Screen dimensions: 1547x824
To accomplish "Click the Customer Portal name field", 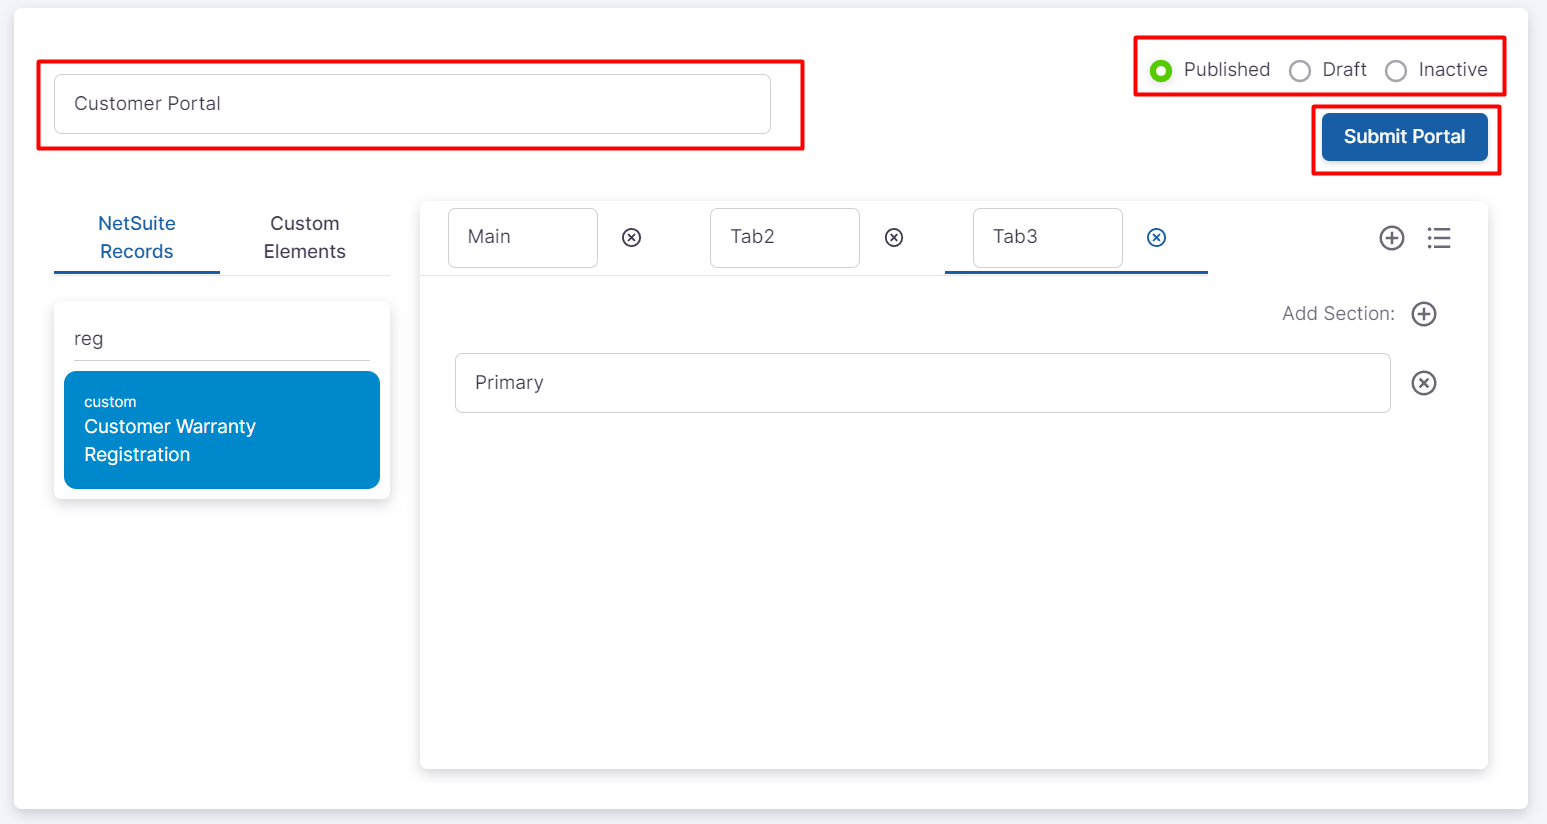I will click(412, 104).
